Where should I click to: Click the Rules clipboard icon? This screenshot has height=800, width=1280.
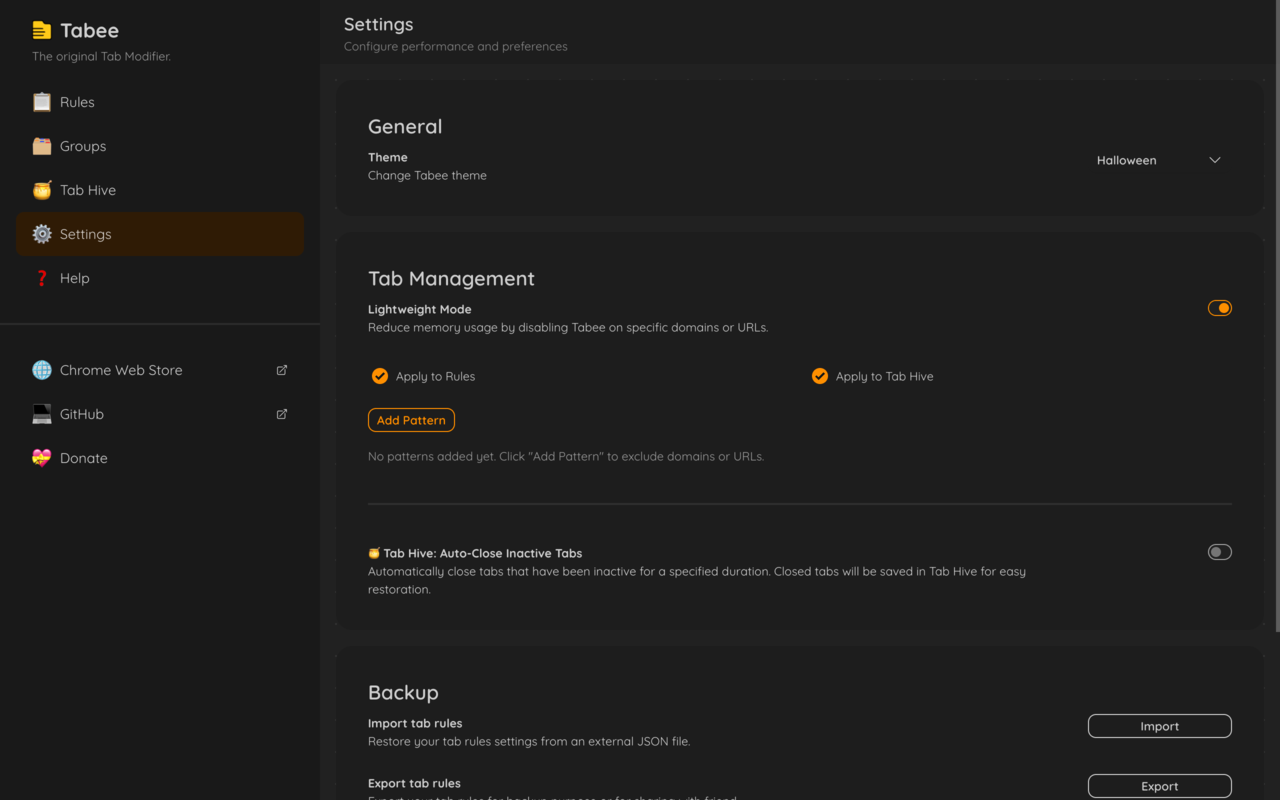point(42,102)
